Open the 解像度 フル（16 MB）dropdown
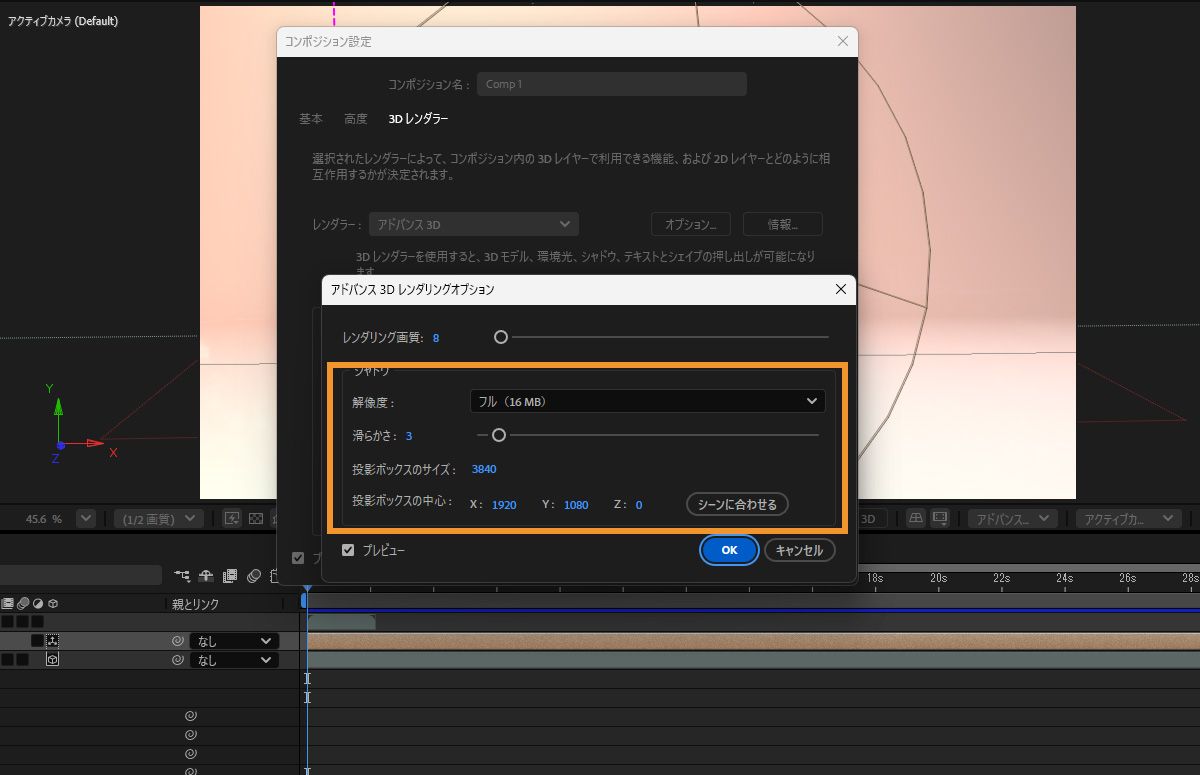Viewport: 1200px width, 775px height. pyautogui.click(x=647, y=400)
